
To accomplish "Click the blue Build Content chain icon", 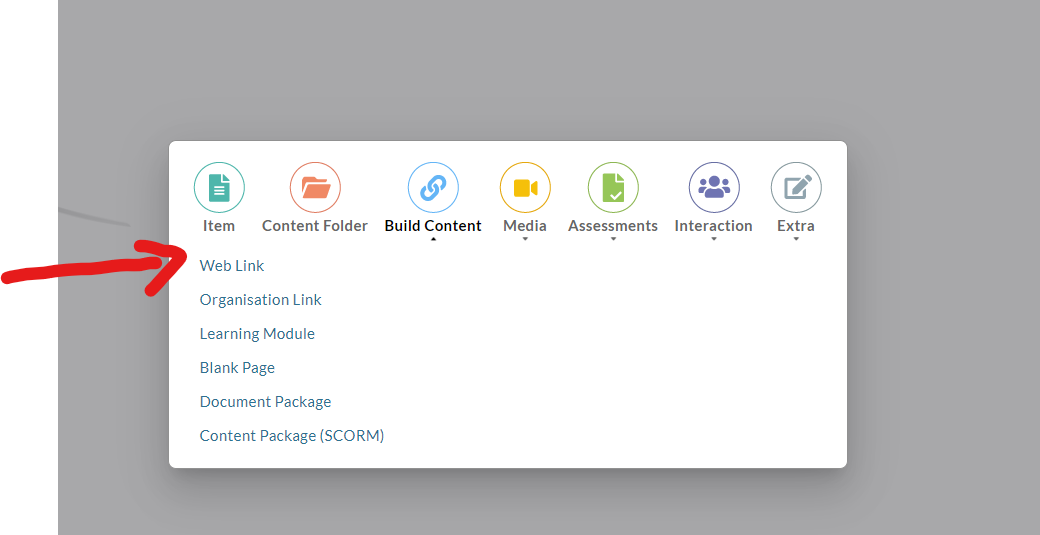I will [x=433, y=188].
